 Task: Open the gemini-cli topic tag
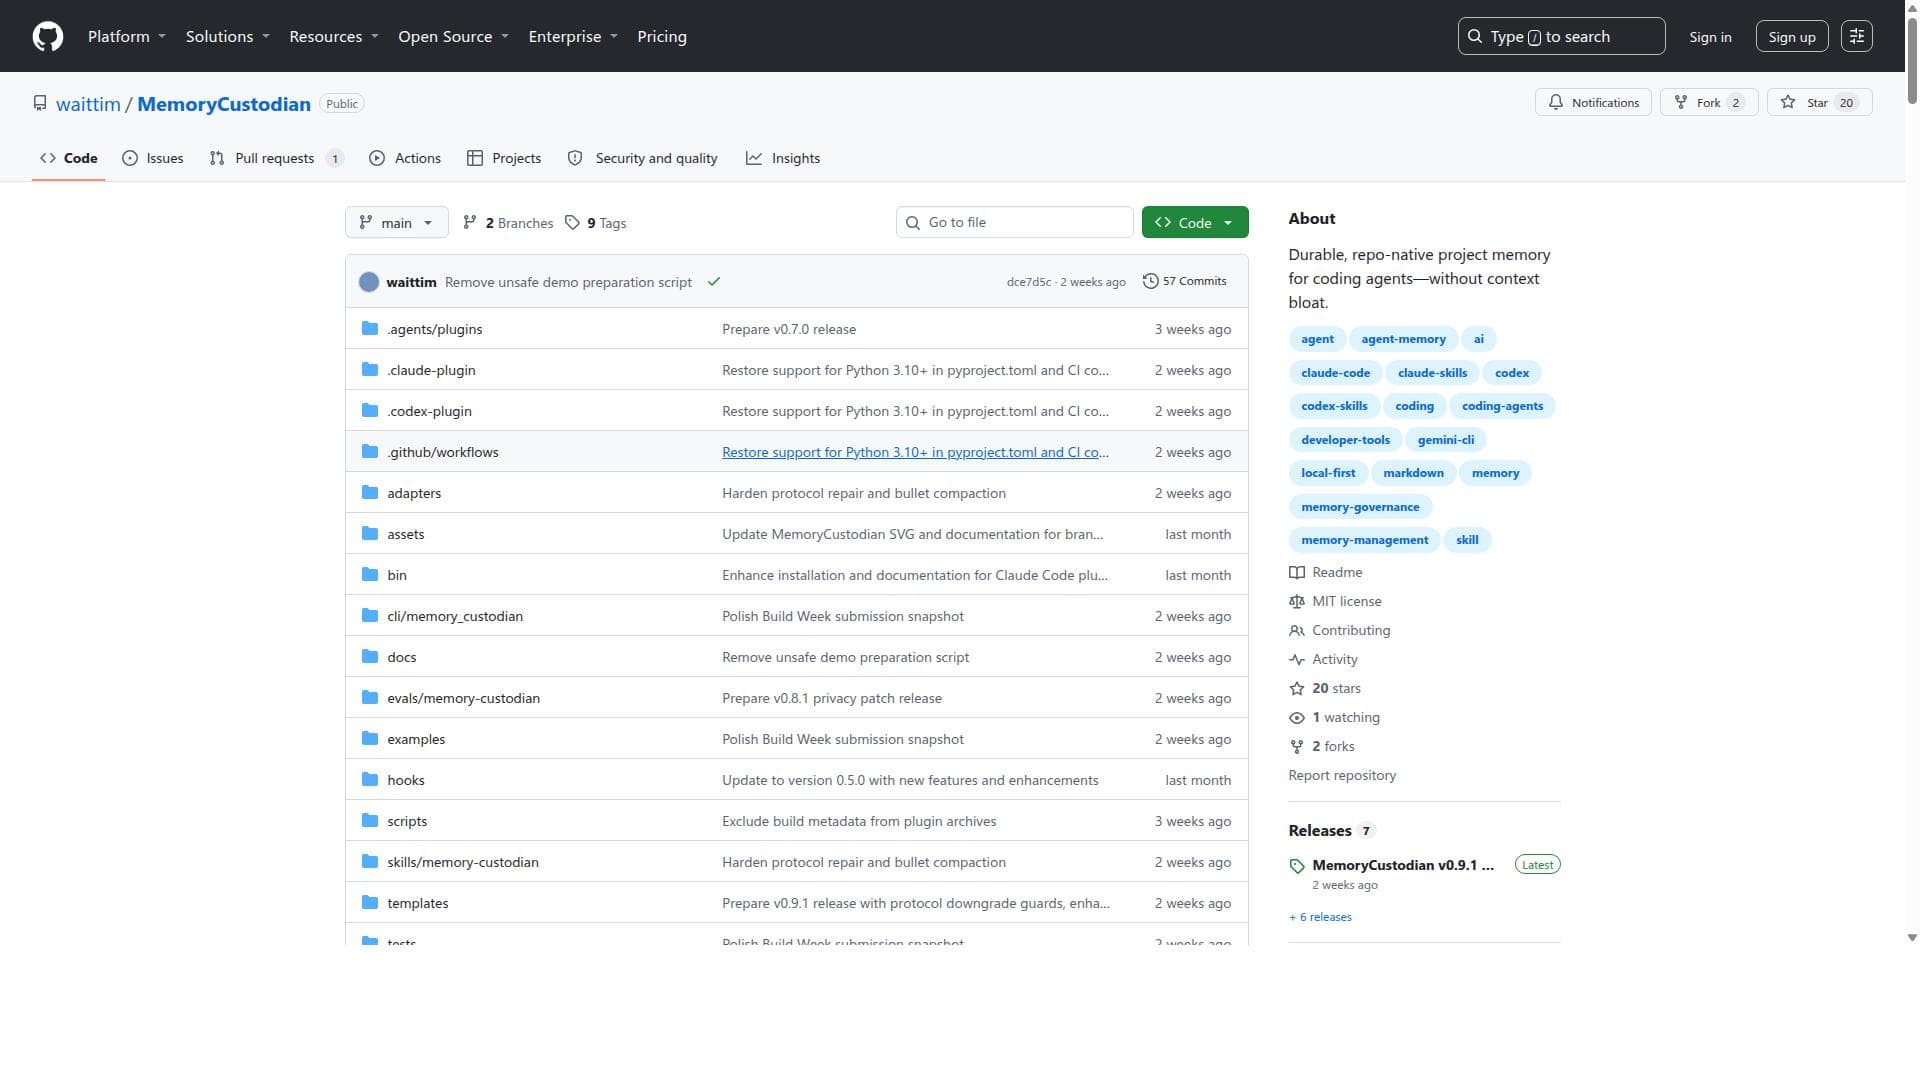pos(1445,440)
